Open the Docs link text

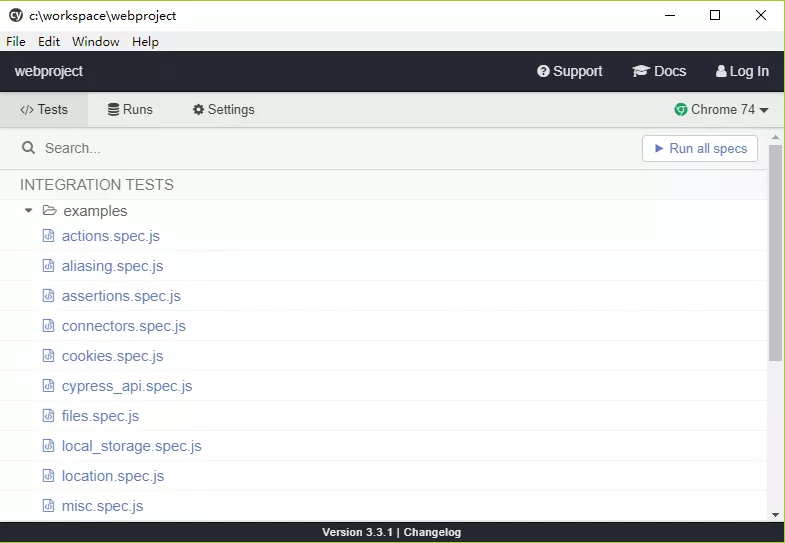670,71
